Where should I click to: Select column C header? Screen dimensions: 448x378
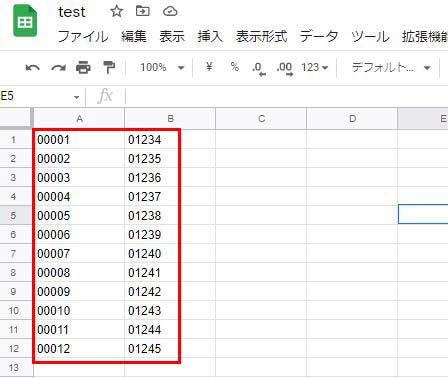[261, 118]
